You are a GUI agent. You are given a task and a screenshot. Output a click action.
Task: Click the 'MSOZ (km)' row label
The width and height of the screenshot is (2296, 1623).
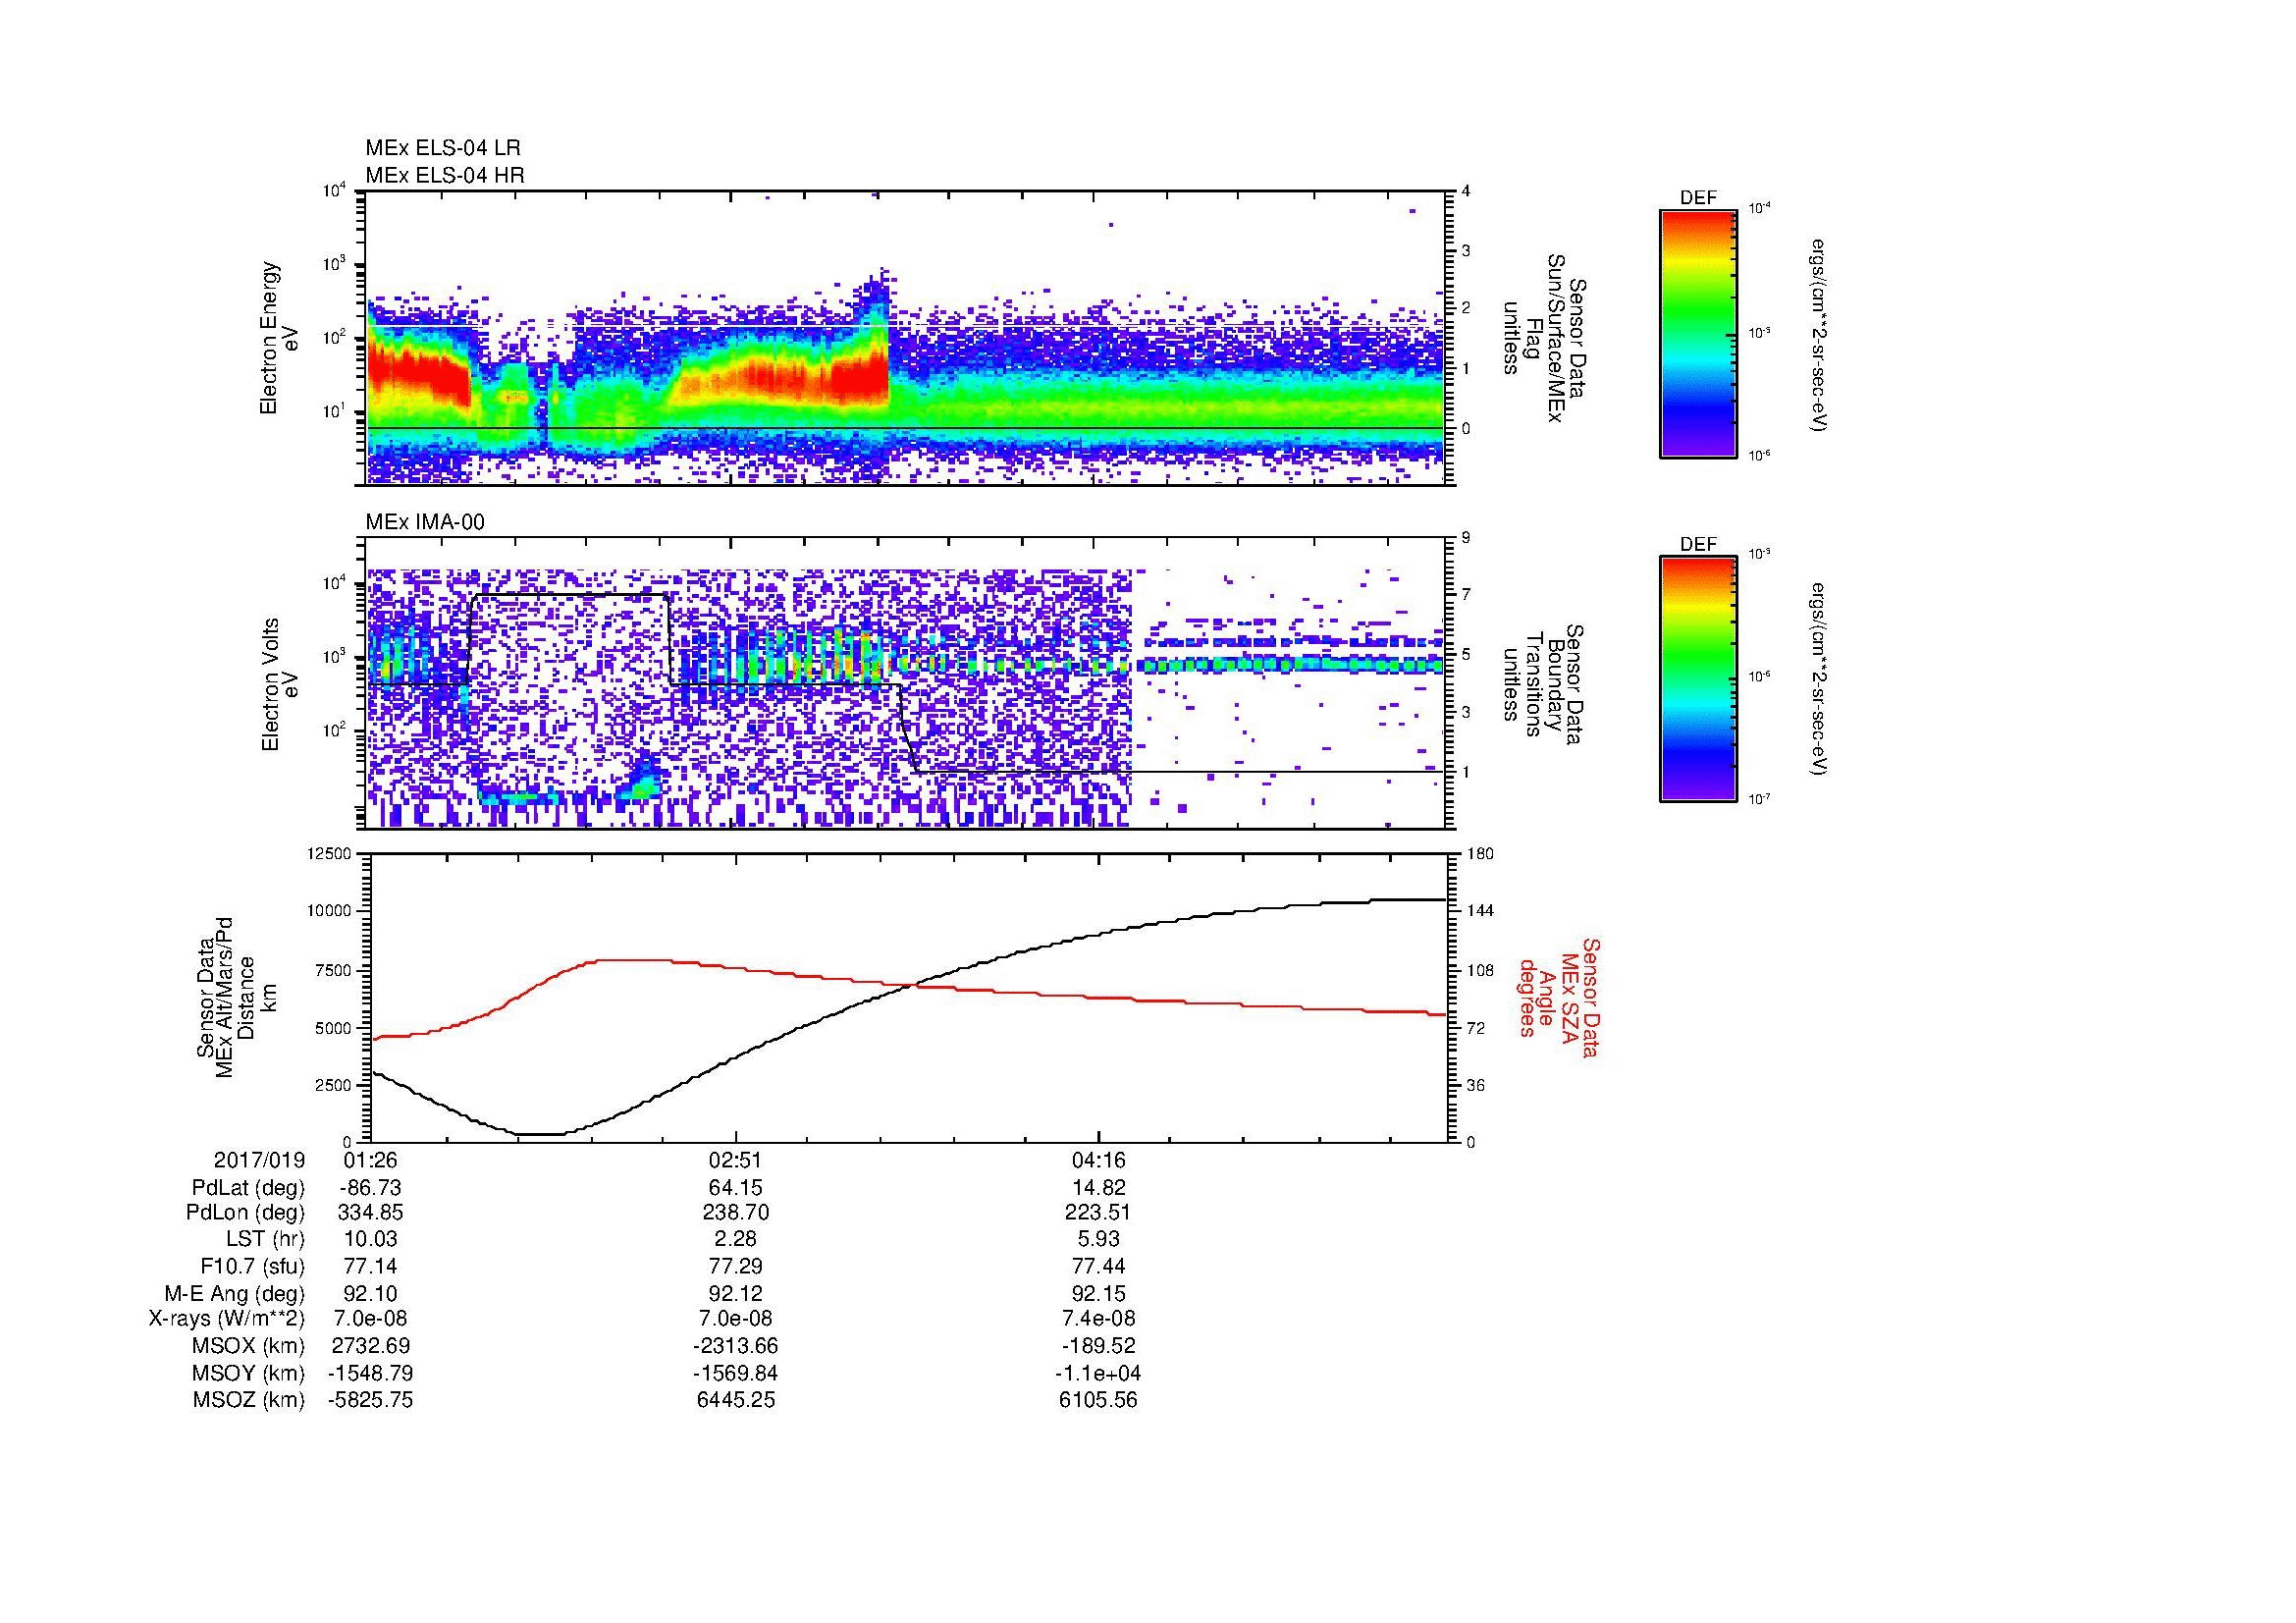point(248,1400)
